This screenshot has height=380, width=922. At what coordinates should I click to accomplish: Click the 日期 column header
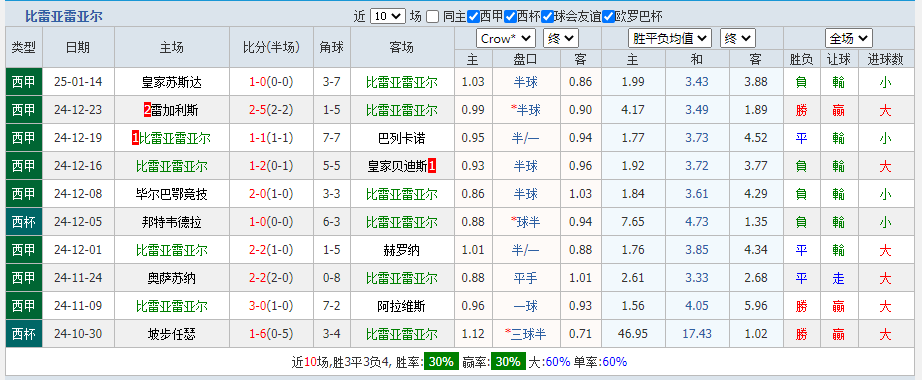[x=78, y=47]
